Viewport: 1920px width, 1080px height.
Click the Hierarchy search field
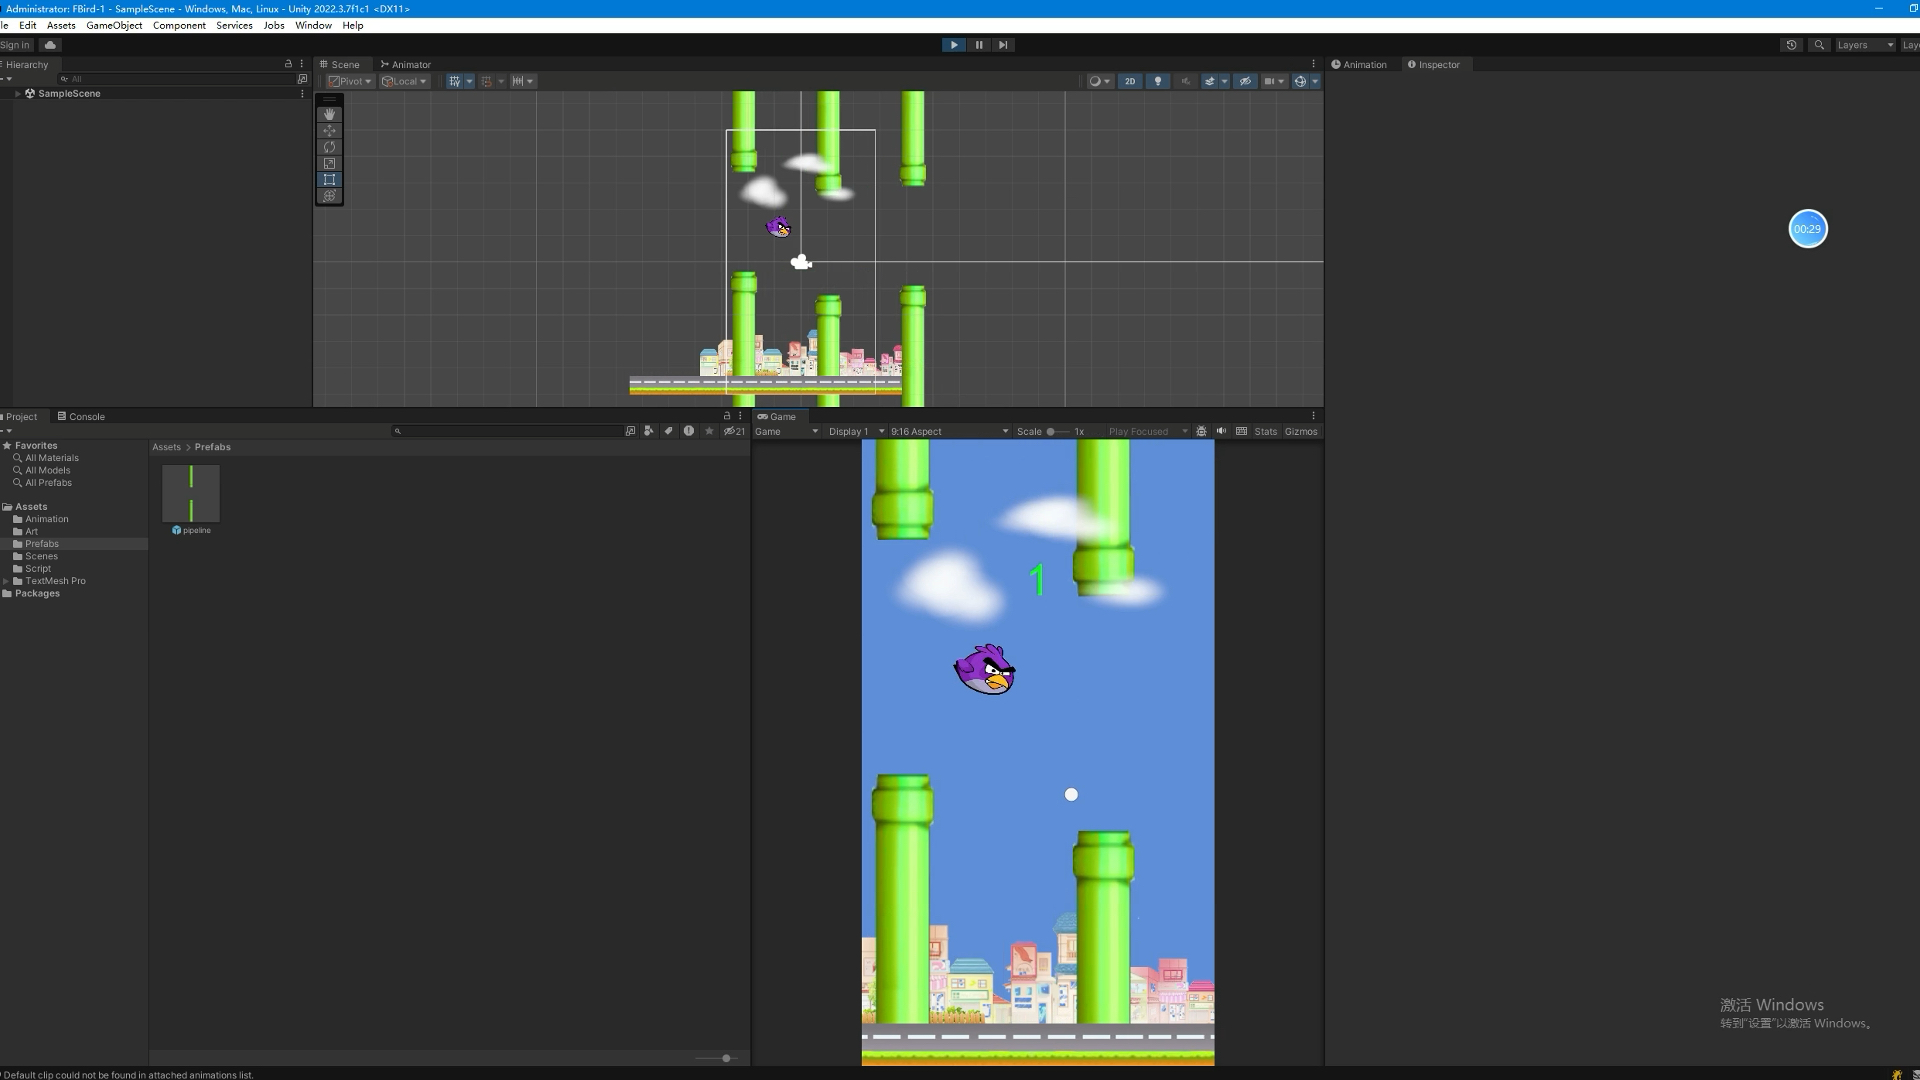(175, 79)
